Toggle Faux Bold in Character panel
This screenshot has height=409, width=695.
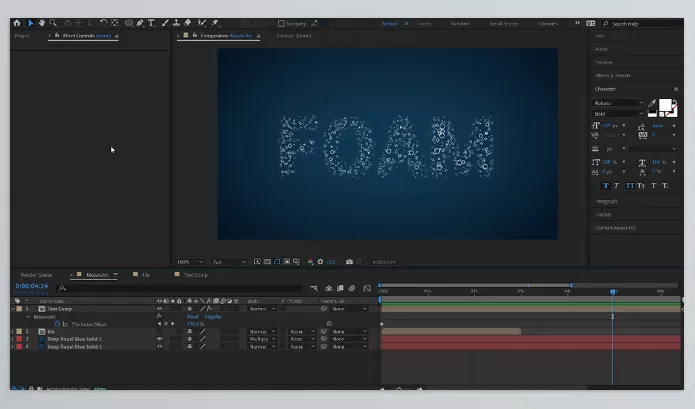(x=605, y=186)
